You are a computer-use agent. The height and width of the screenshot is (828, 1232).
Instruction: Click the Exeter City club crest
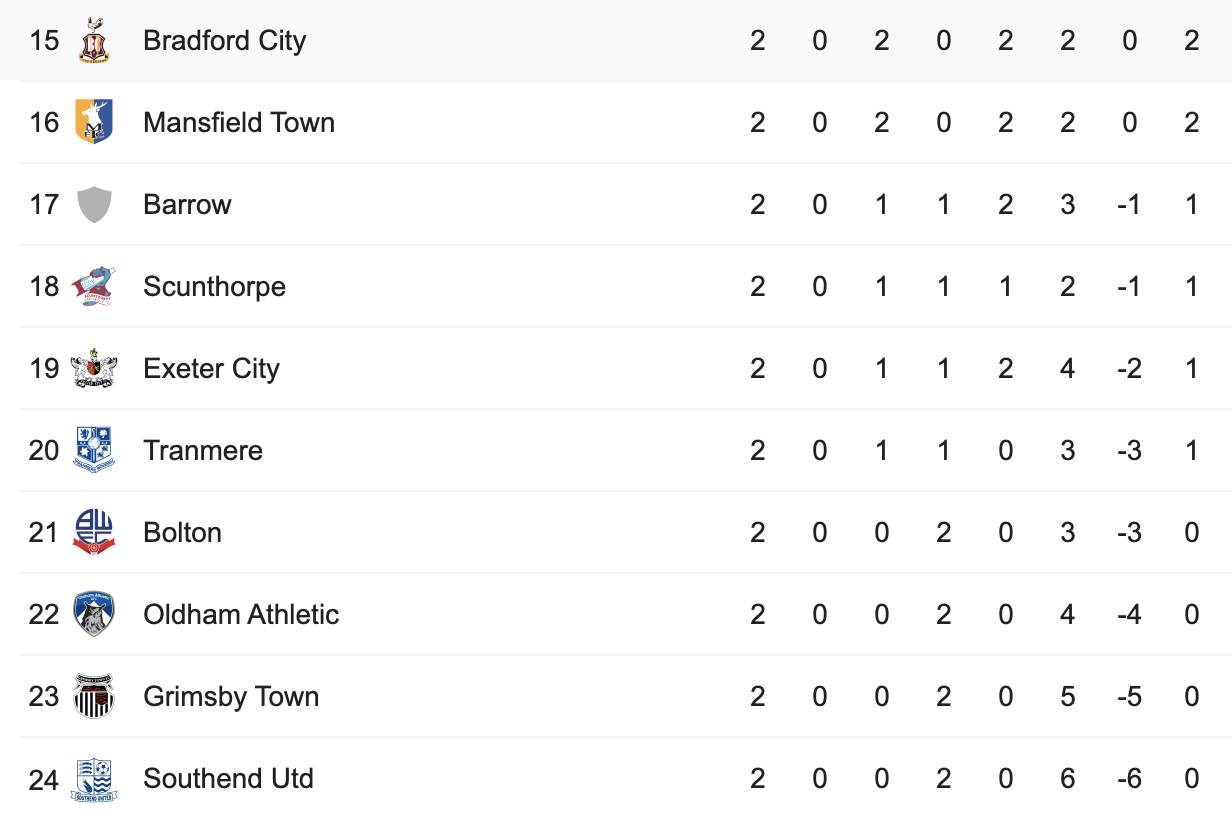tap(94, 368)
